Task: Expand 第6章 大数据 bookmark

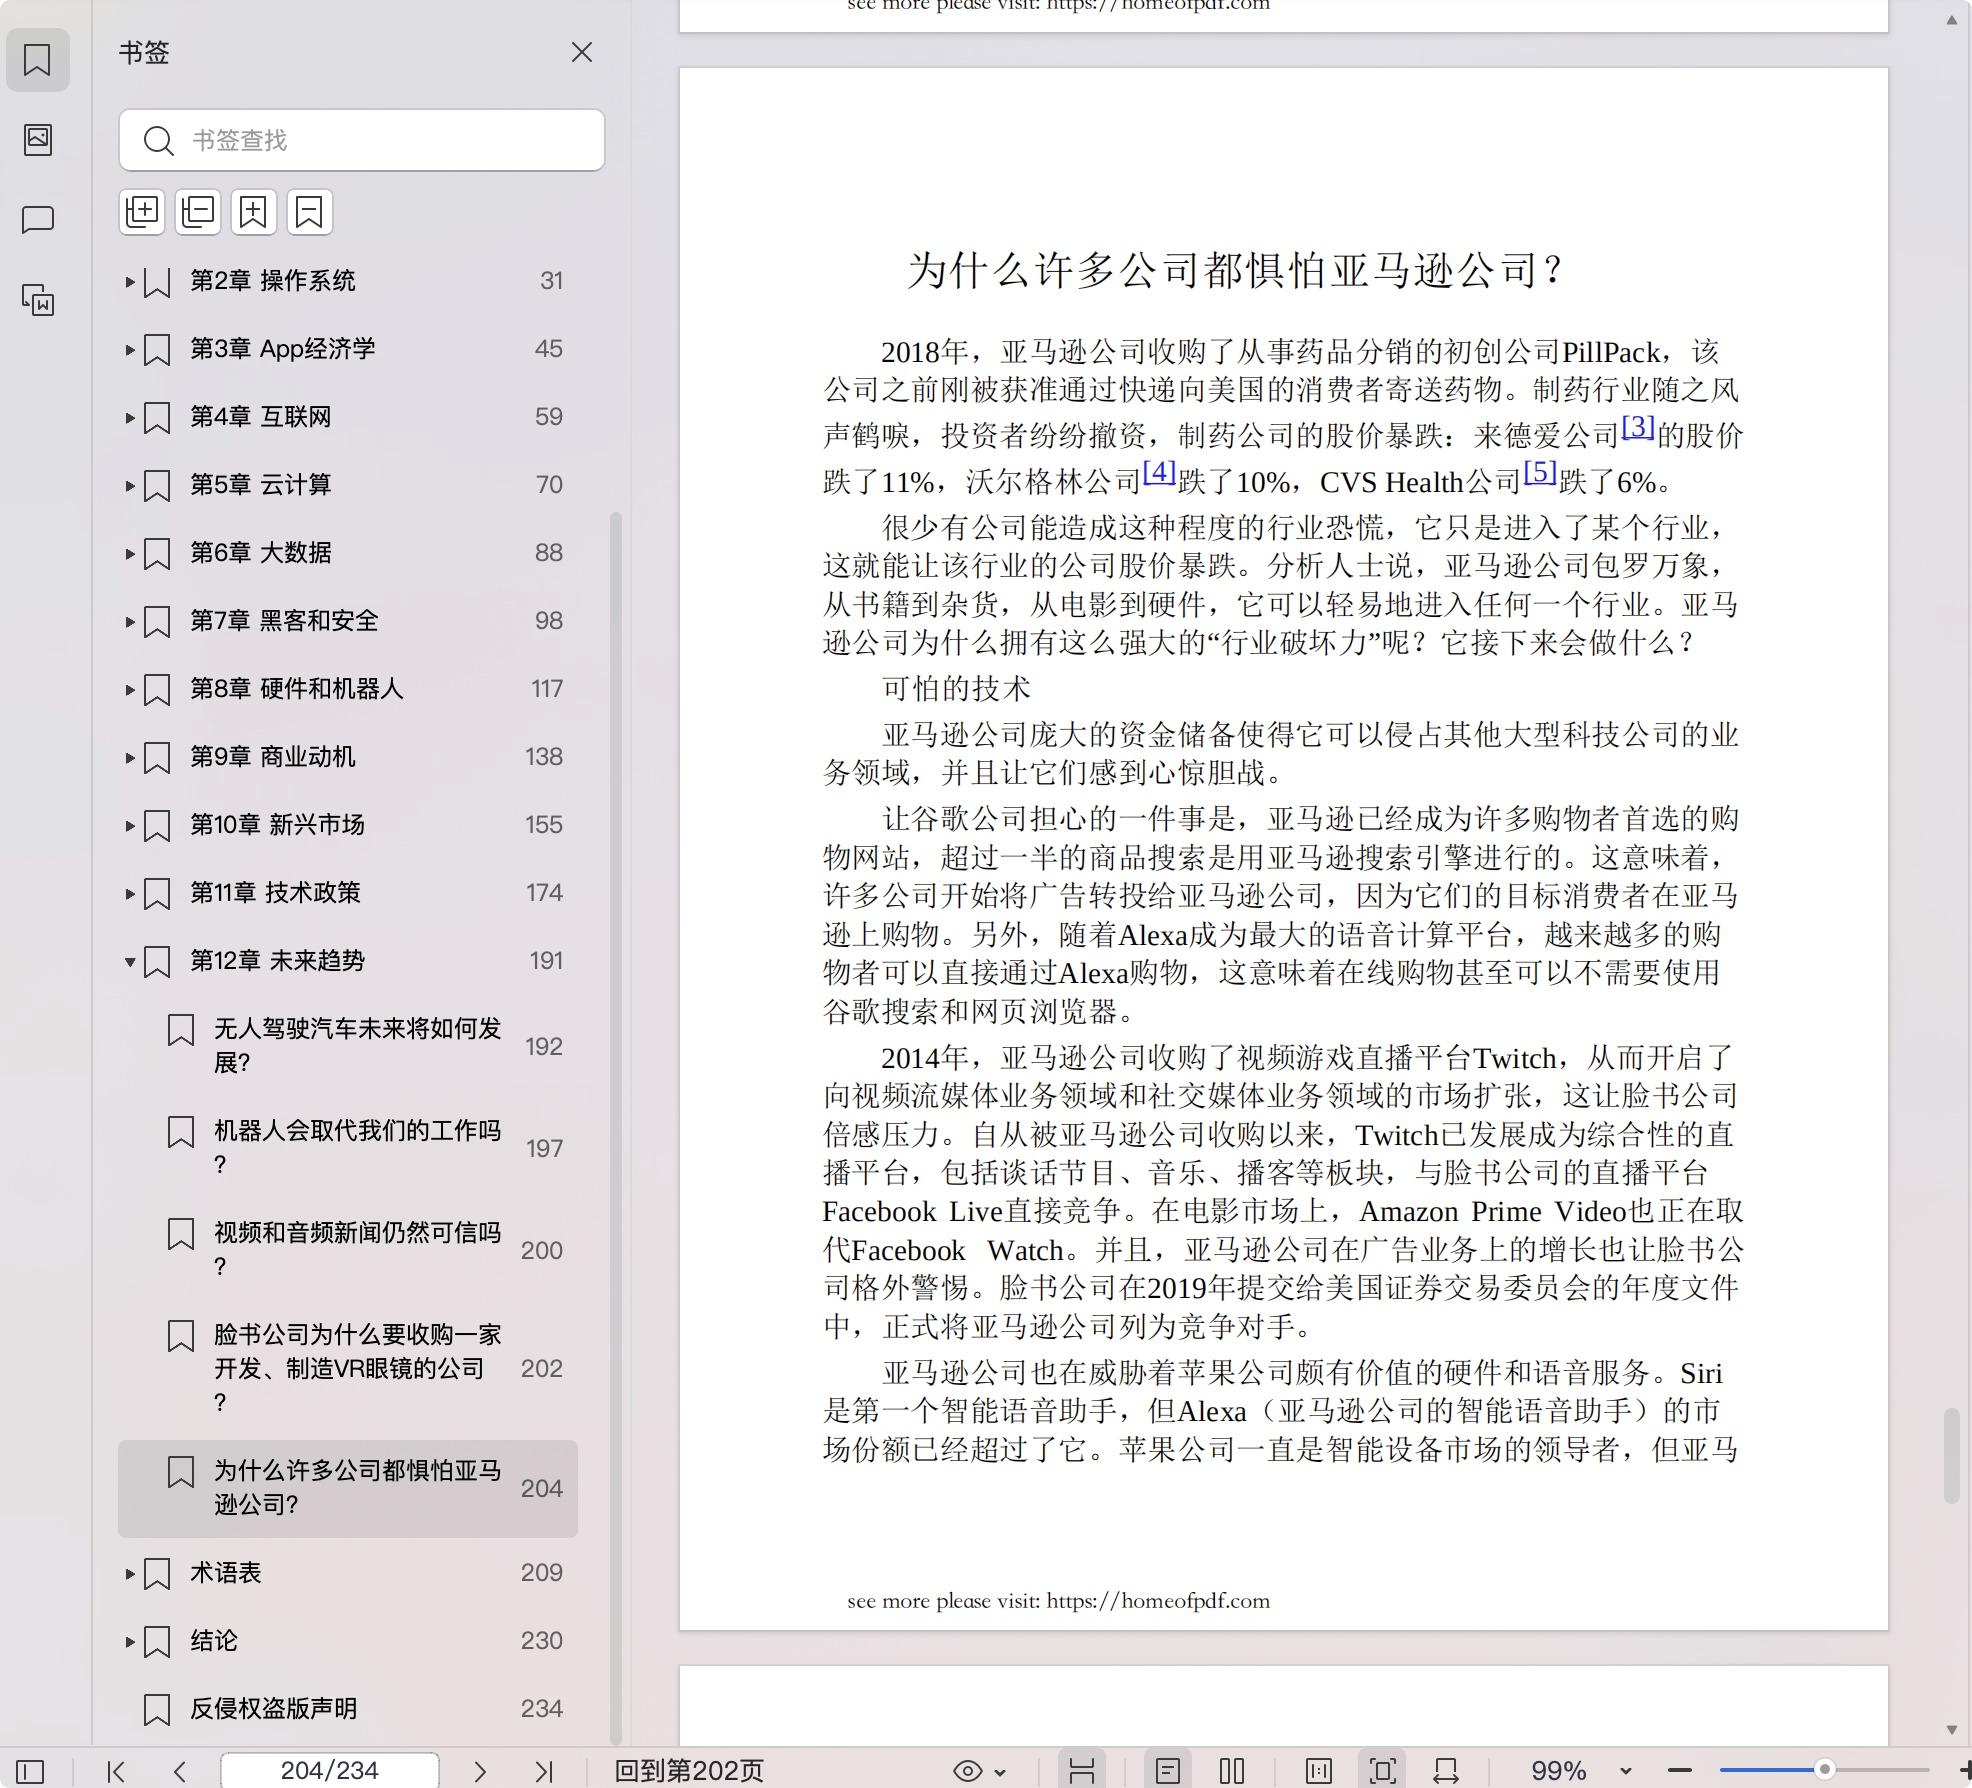Action: point(130,554)
